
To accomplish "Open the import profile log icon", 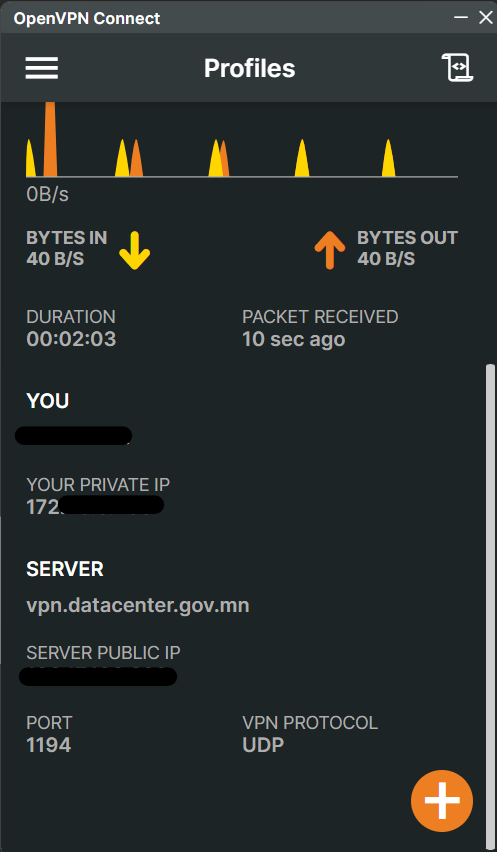I will click(x=457, y=68).
